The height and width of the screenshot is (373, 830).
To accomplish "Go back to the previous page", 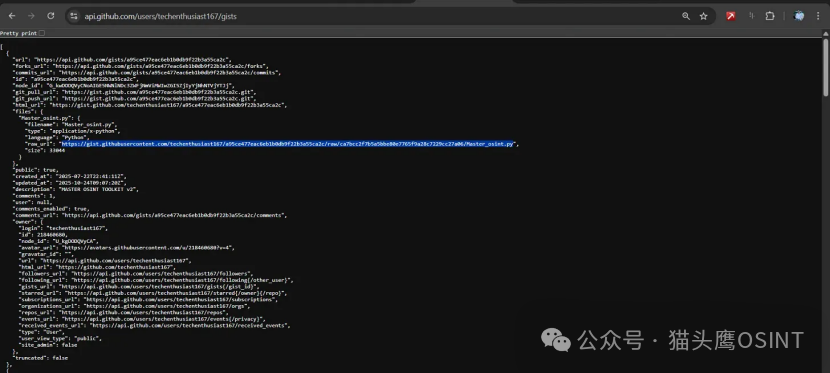I will 12,16.
